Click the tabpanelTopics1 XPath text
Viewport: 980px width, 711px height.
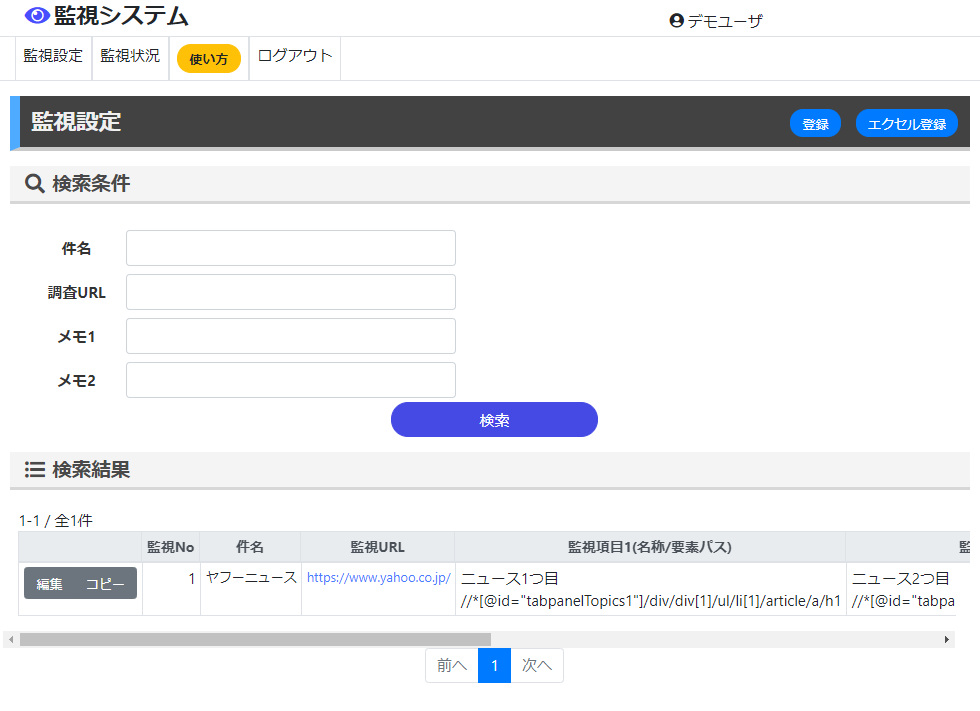click(x=651, y=601)
